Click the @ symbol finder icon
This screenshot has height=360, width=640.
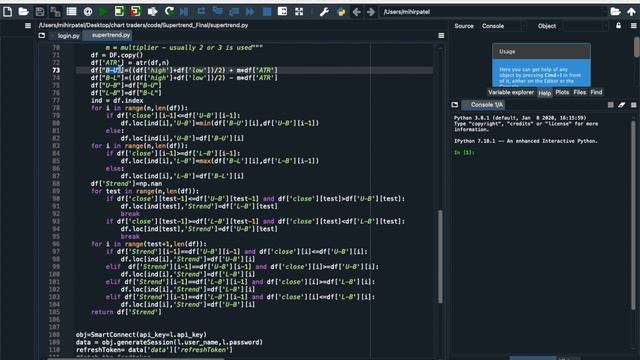pyautogui.click(x=87, y=12)
